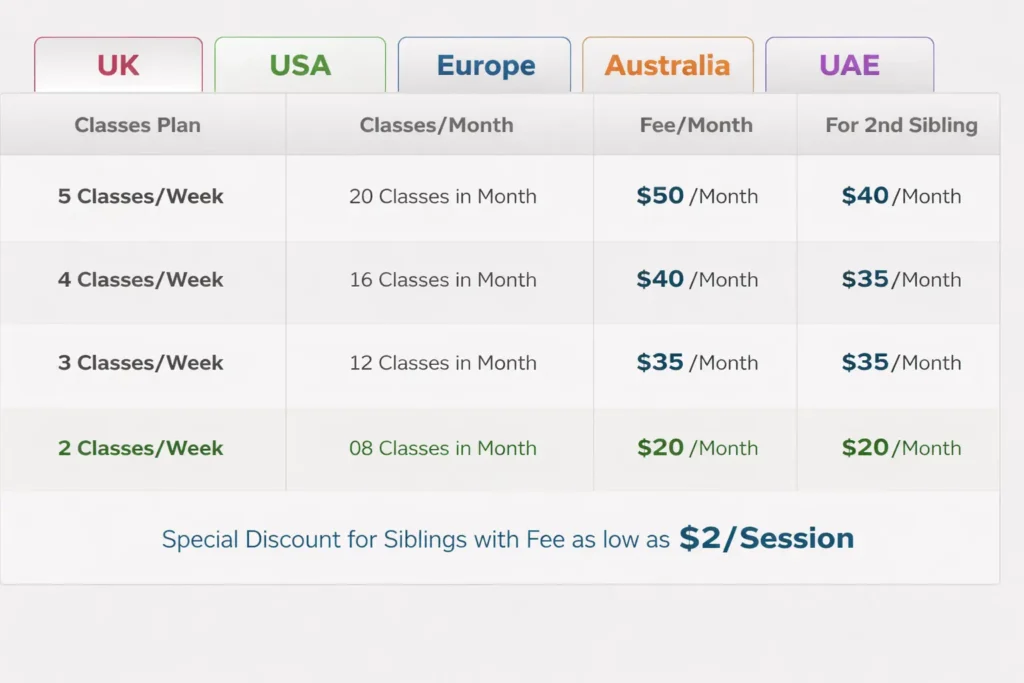
Task: Select the 5 Classes/Week plan
Action: 141,196
